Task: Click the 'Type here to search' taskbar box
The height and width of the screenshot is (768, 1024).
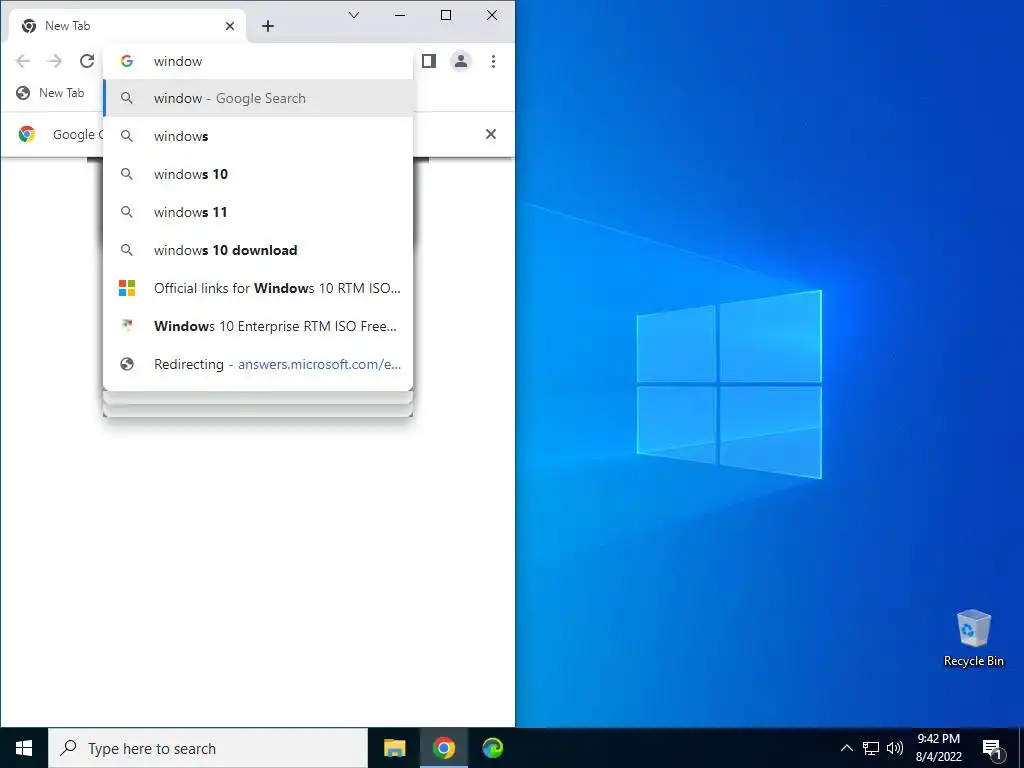Action: tap(208, 748)
